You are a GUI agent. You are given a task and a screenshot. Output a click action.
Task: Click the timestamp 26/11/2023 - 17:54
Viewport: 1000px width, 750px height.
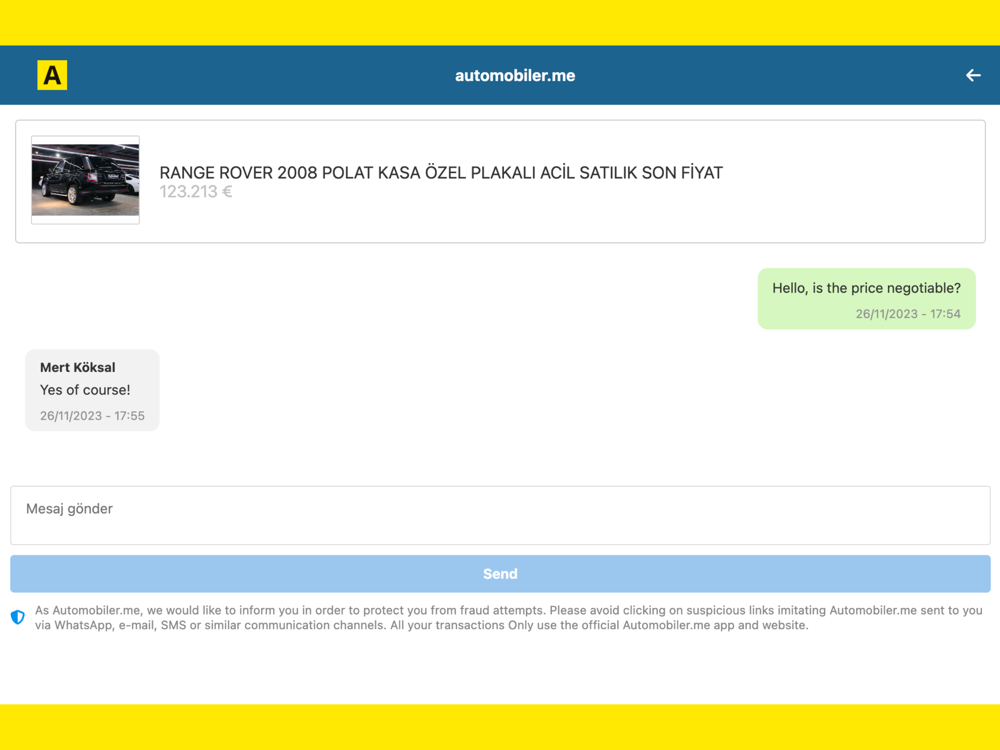(x=908, y=314)
